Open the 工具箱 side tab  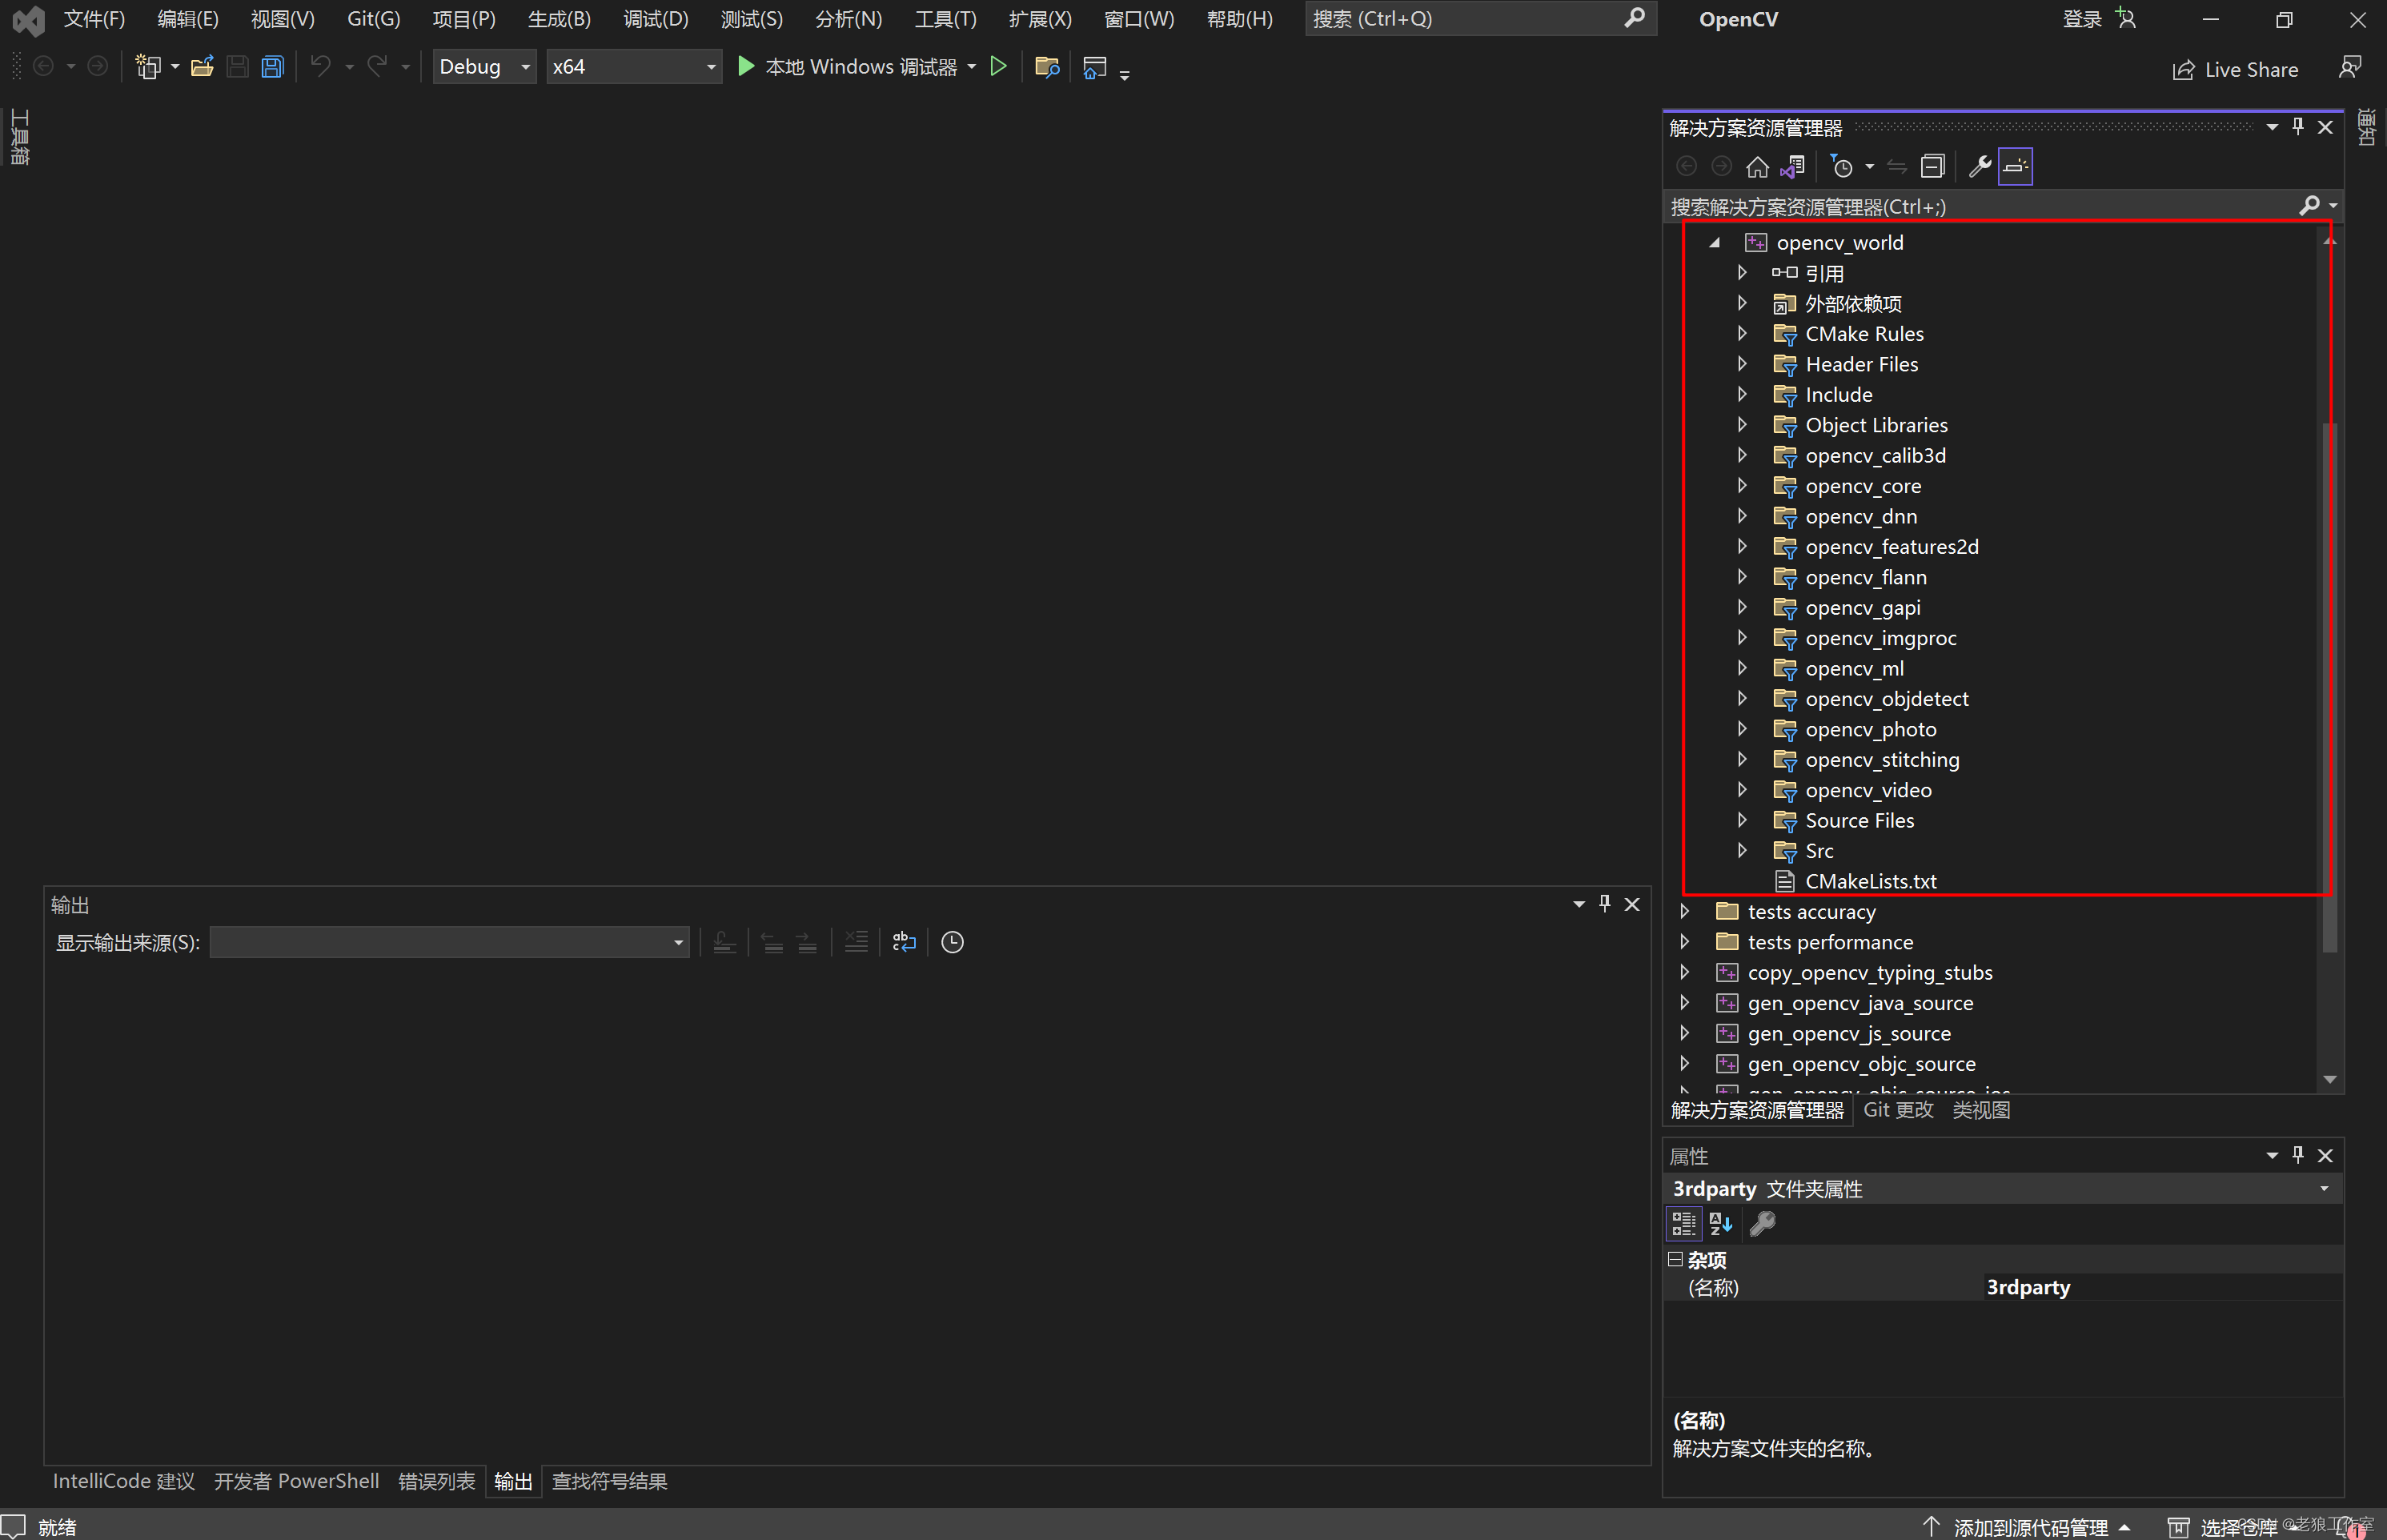pos(19,137)
